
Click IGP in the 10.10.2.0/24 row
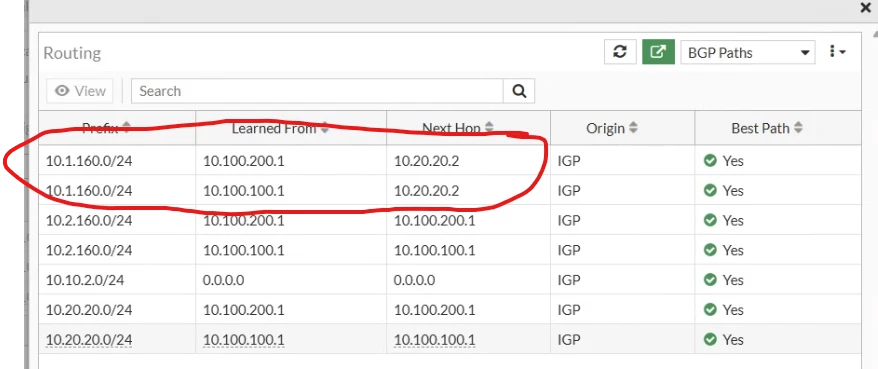(569, 279)
